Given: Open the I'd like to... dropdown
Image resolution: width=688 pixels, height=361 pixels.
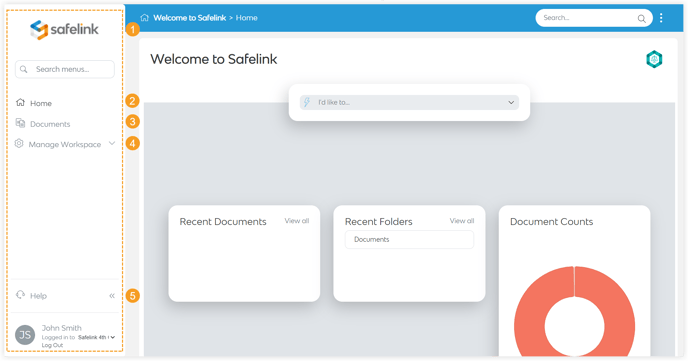Looking at the screenshot, I should [409, 102].
